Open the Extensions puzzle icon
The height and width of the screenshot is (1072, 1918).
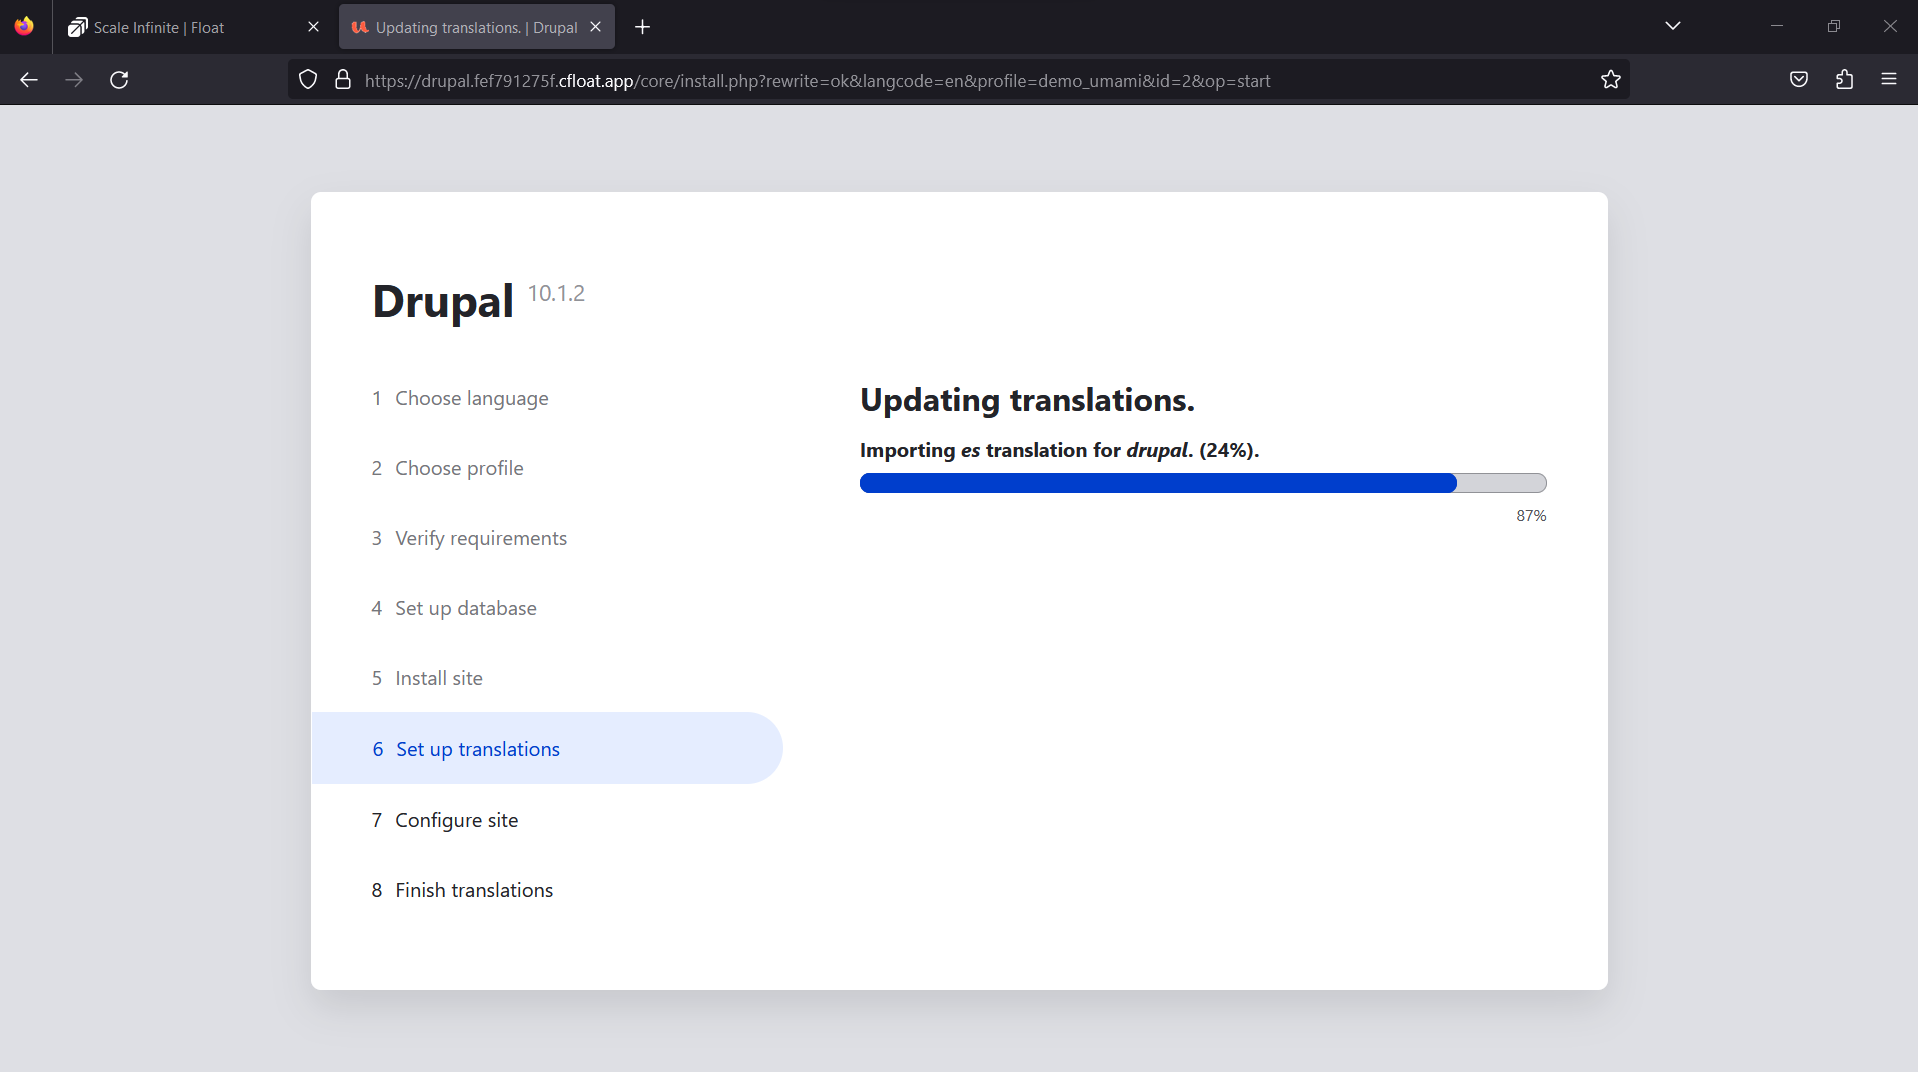tap(1844, 80)
